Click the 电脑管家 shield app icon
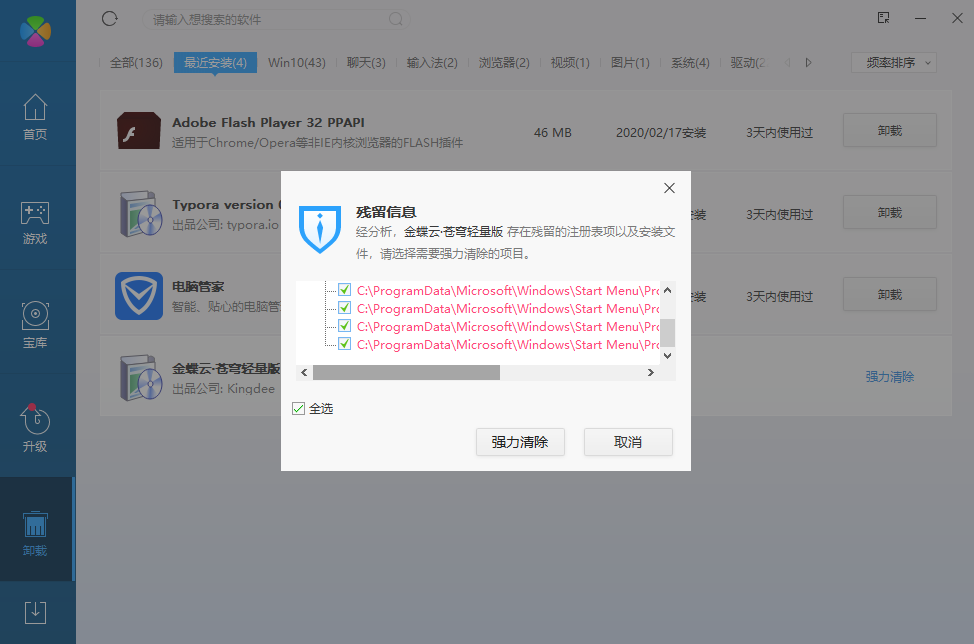Screen dimensions: 974x644 coord(139,296)
